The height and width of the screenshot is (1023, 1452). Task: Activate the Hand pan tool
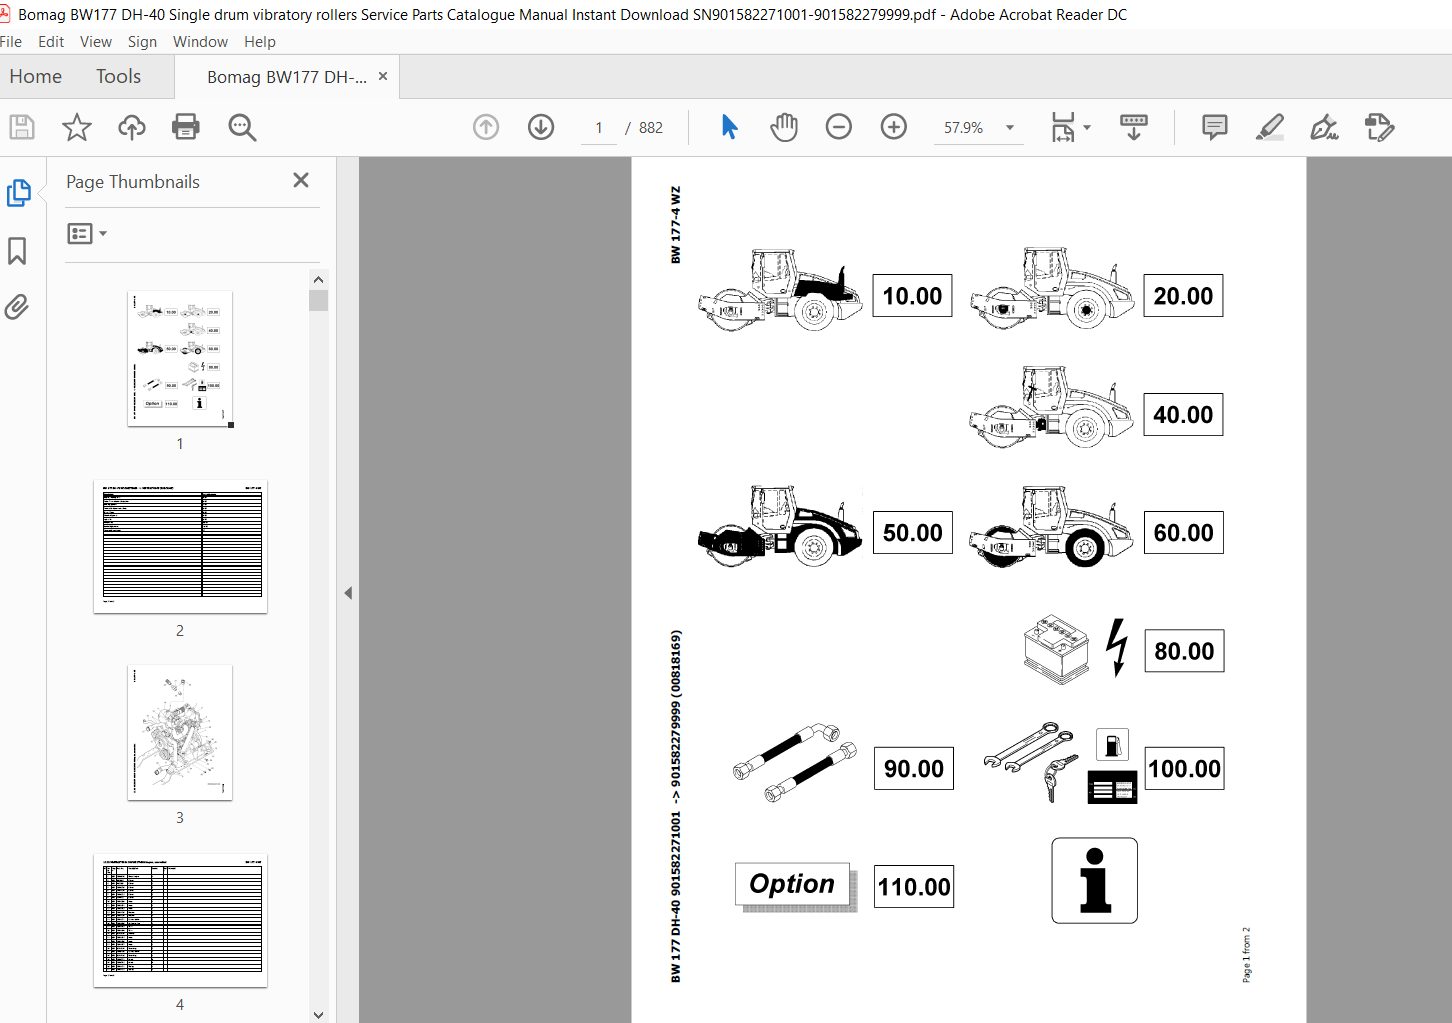[784, 127]
